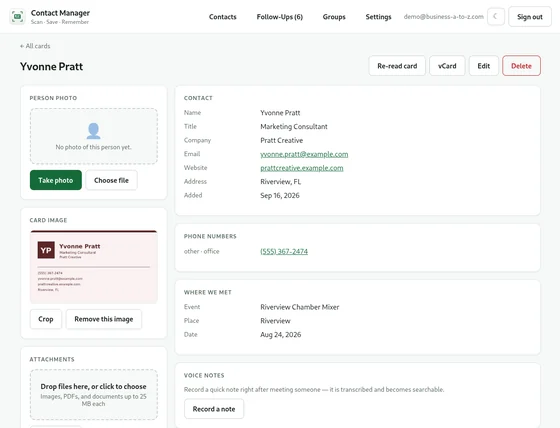The image size is (560, 428).
Task: Click the Sign out button
Action: tap(530, 17)
